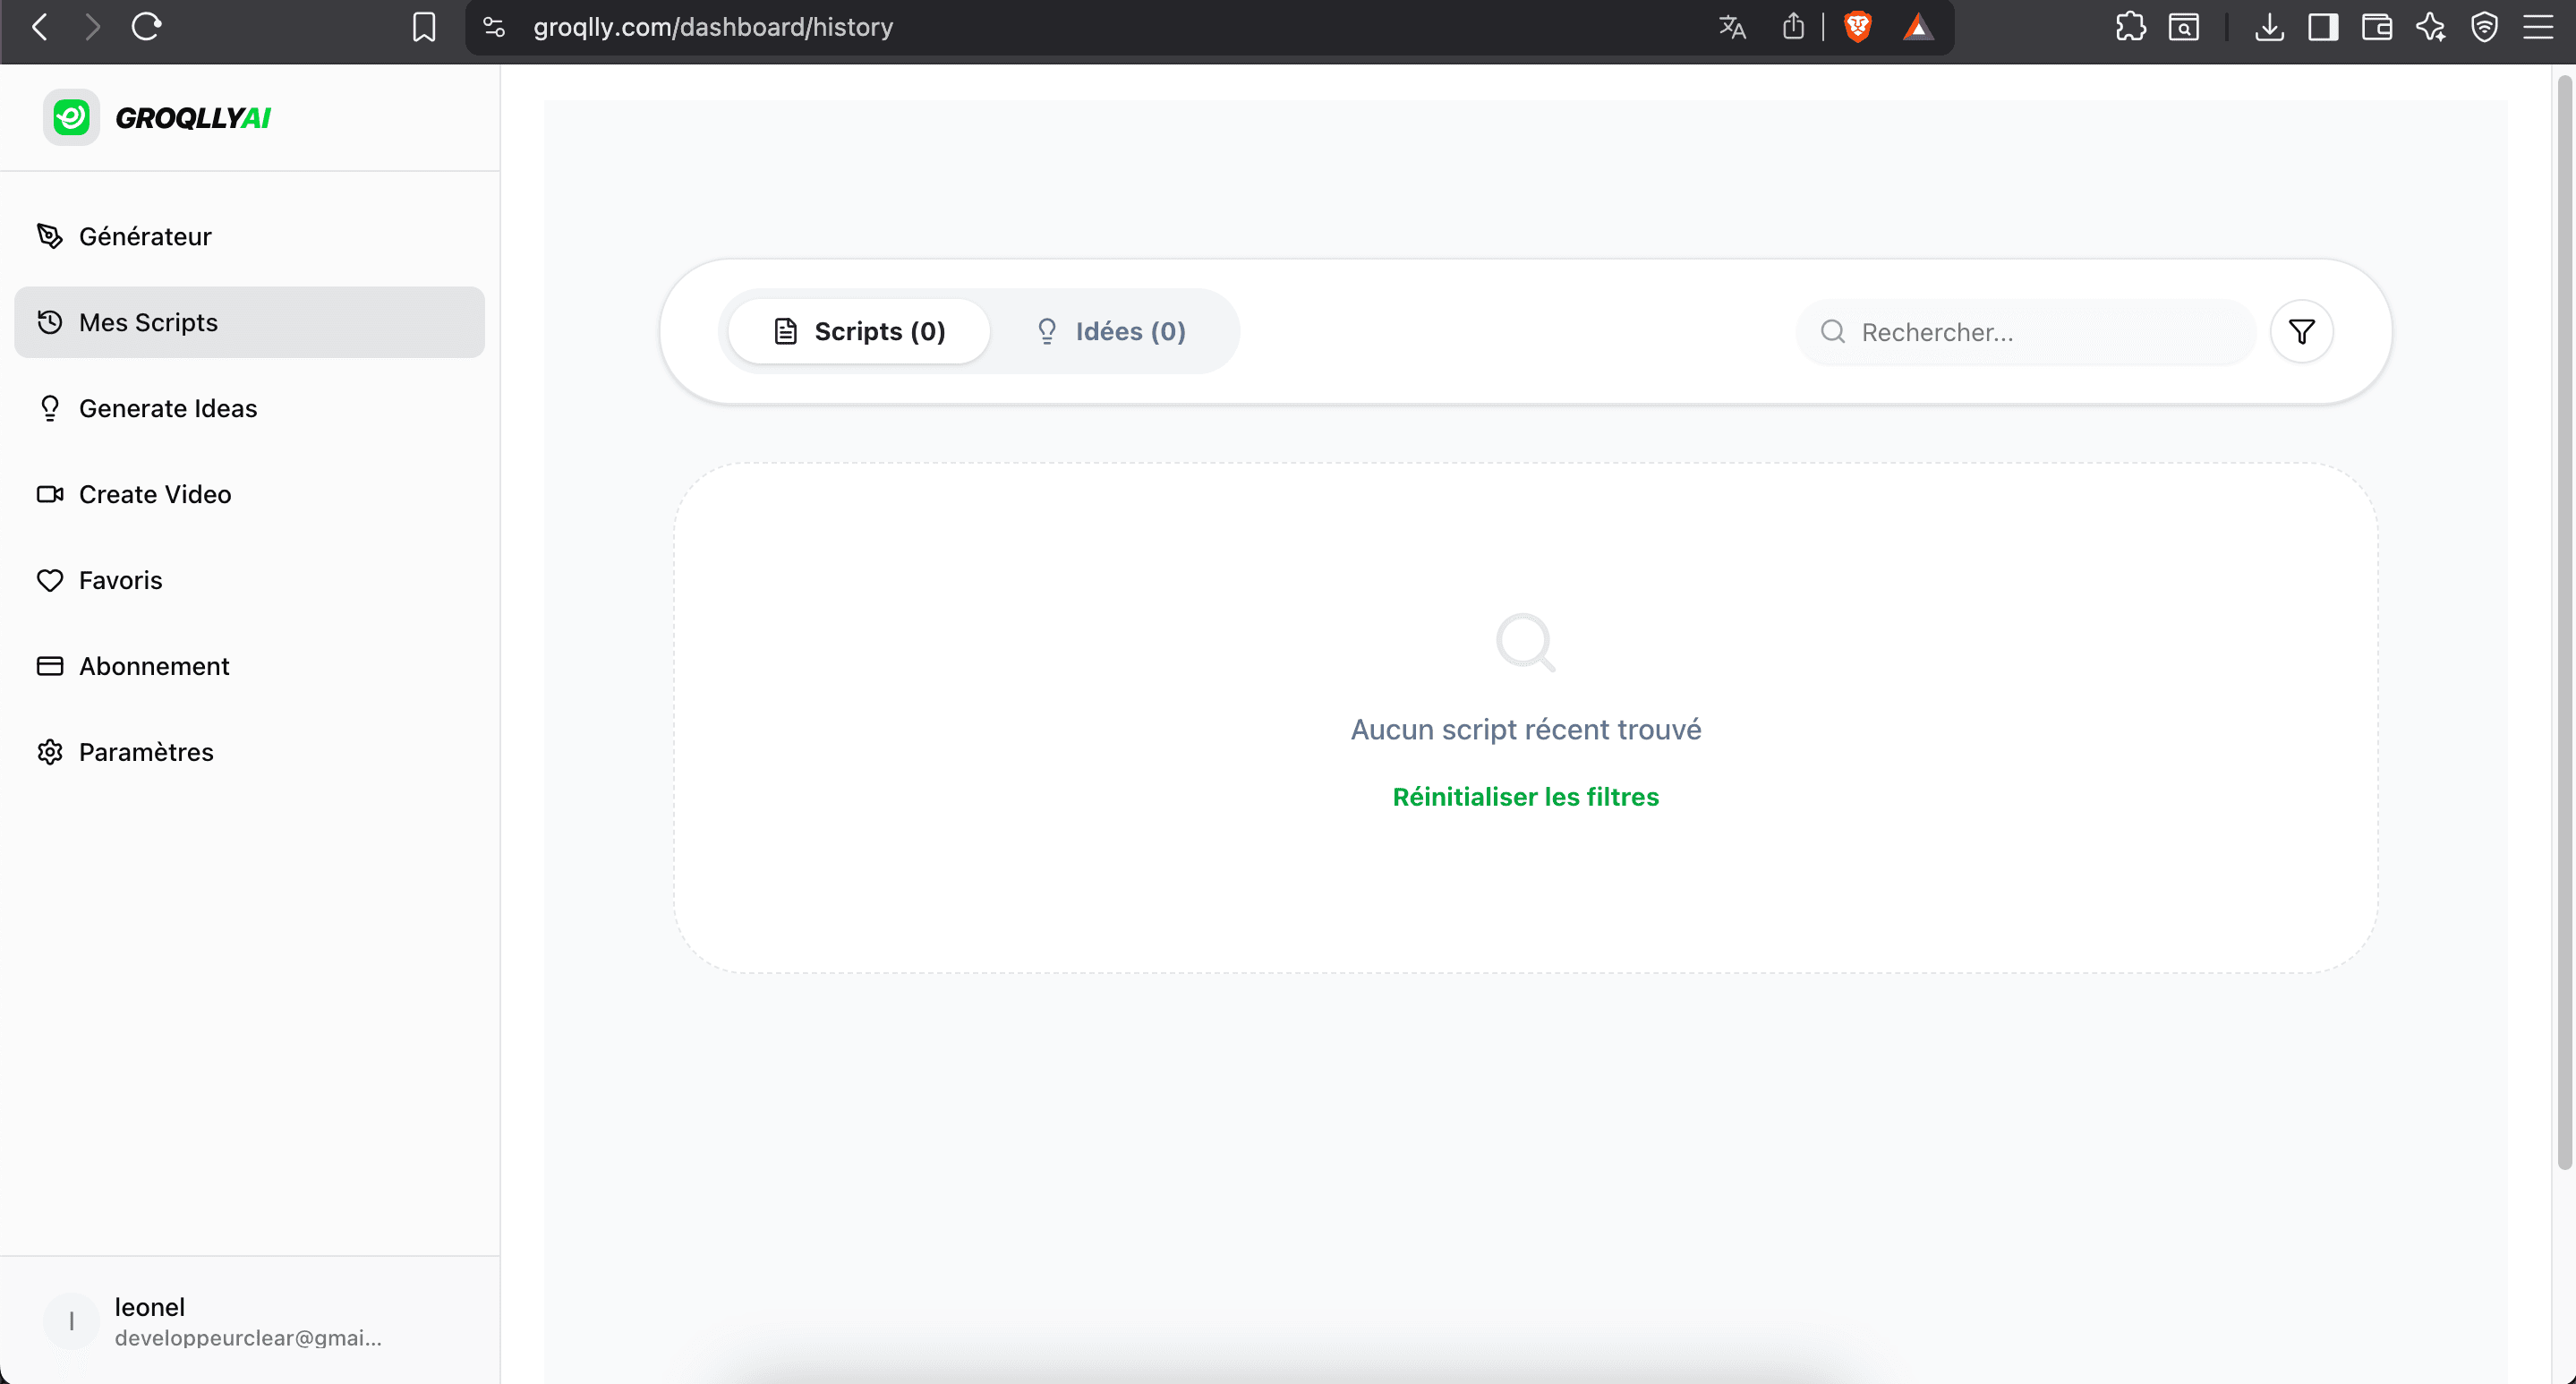
Task: Click the GROQLLY AI logo
Action: coord(156,117)
